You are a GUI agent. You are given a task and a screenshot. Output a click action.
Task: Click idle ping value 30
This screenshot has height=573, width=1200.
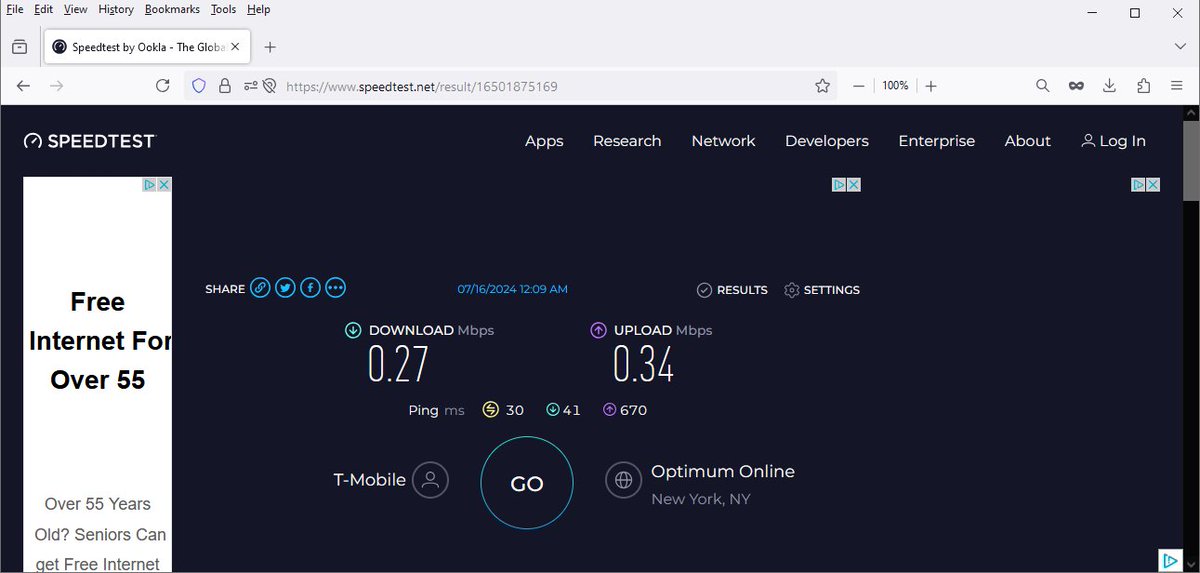(x=514, y=410)
